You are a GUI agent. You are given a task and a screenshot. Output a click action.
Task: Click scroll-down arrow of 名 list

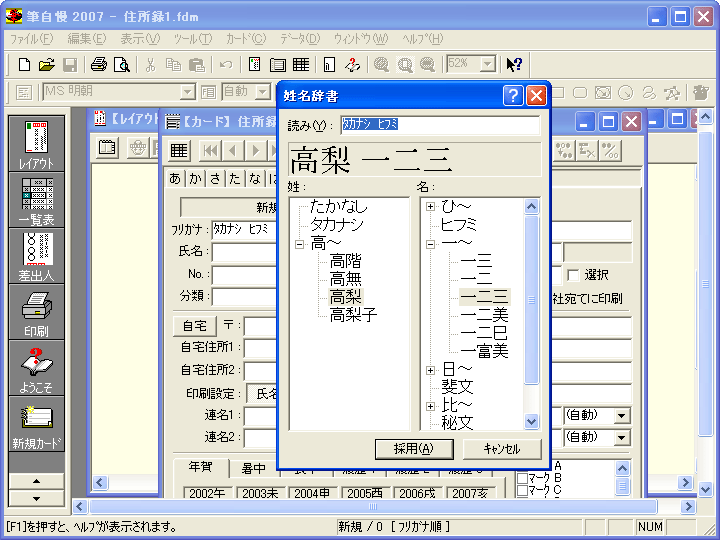pos(531,421)
